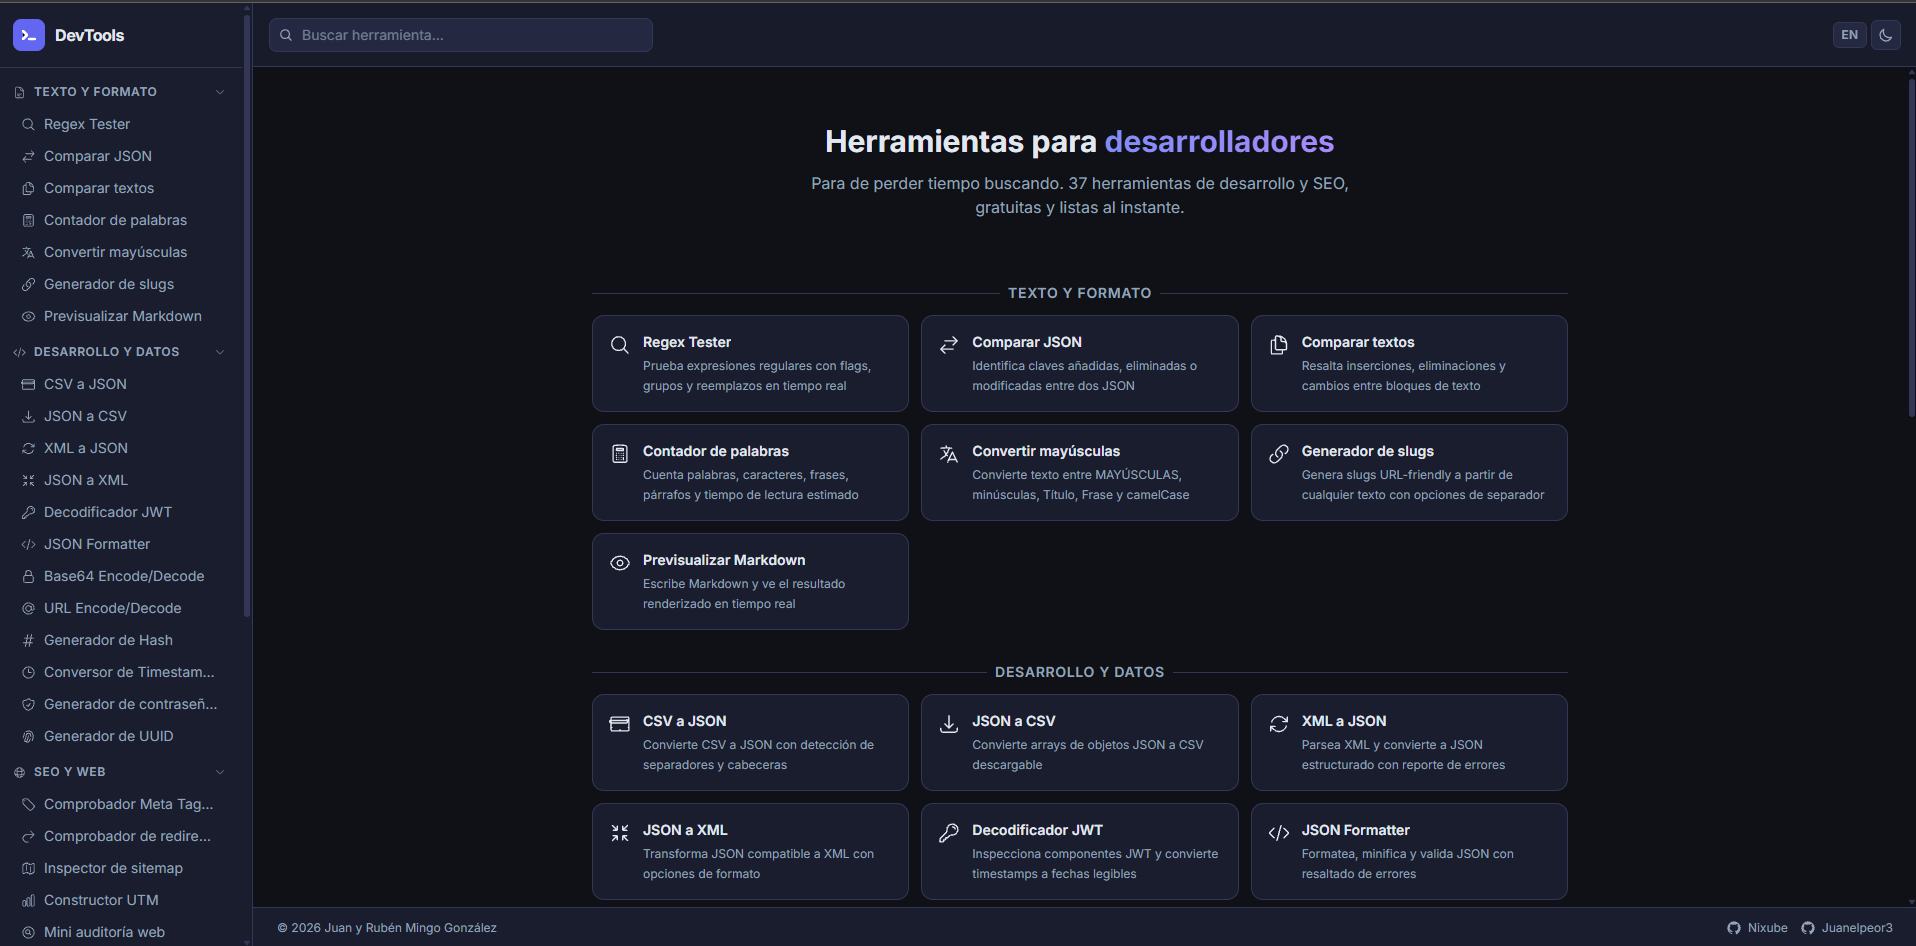Click the map icon beside Inspector de sitemap
The image size is (1916, 946).
pos(28,868)
